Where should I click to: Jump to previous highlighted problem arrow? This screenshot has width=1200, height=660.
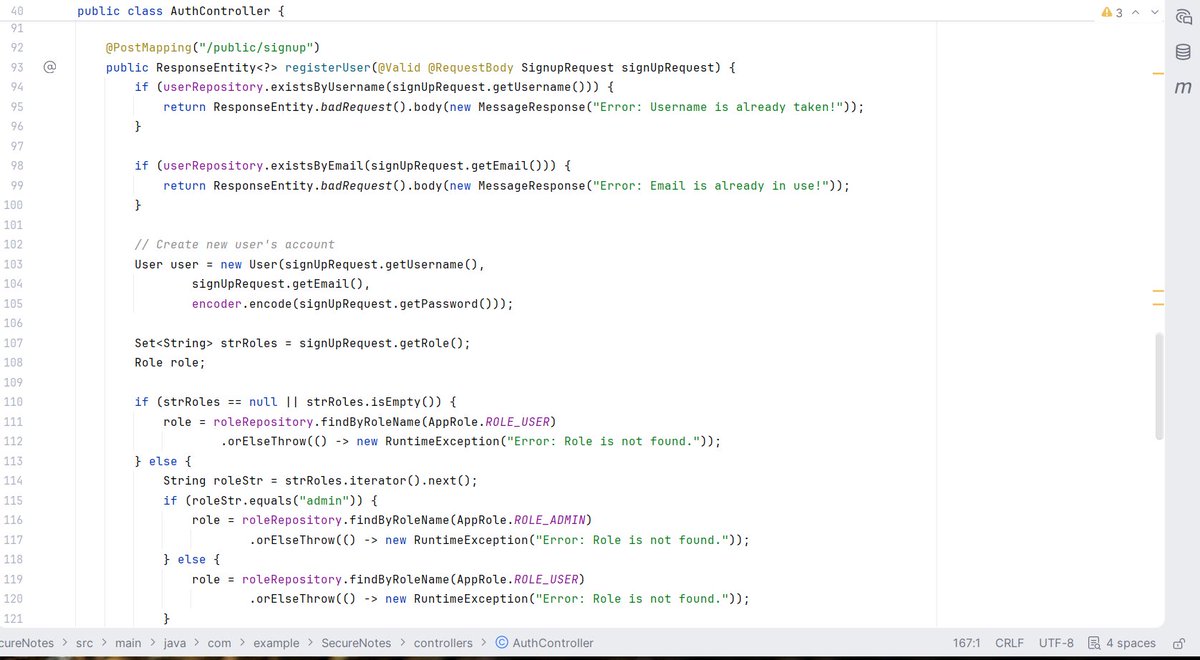coord(1135,13)
